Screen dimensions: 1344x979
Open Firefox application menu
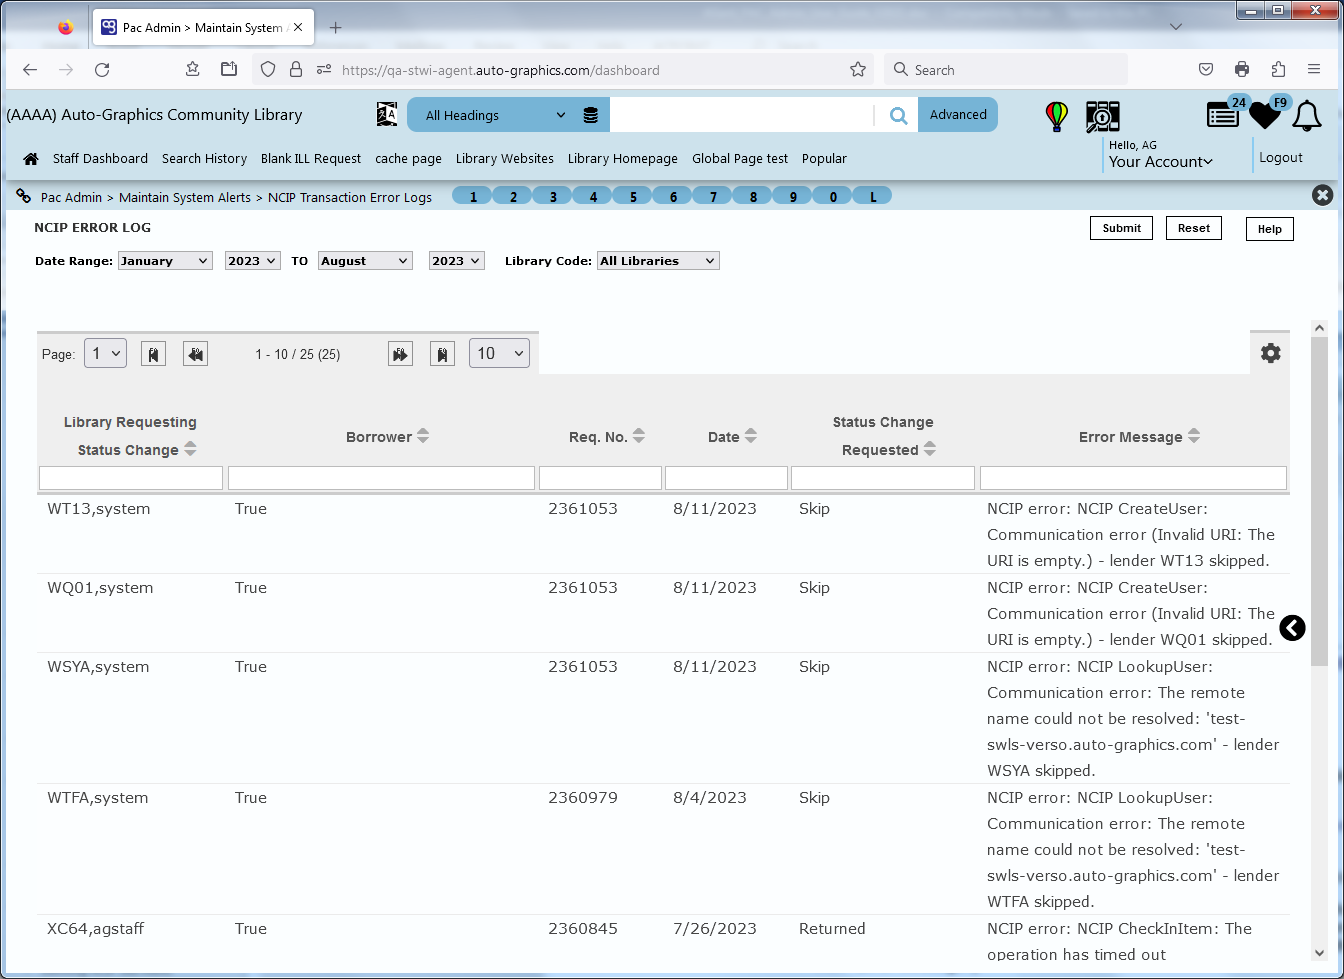1314,70
